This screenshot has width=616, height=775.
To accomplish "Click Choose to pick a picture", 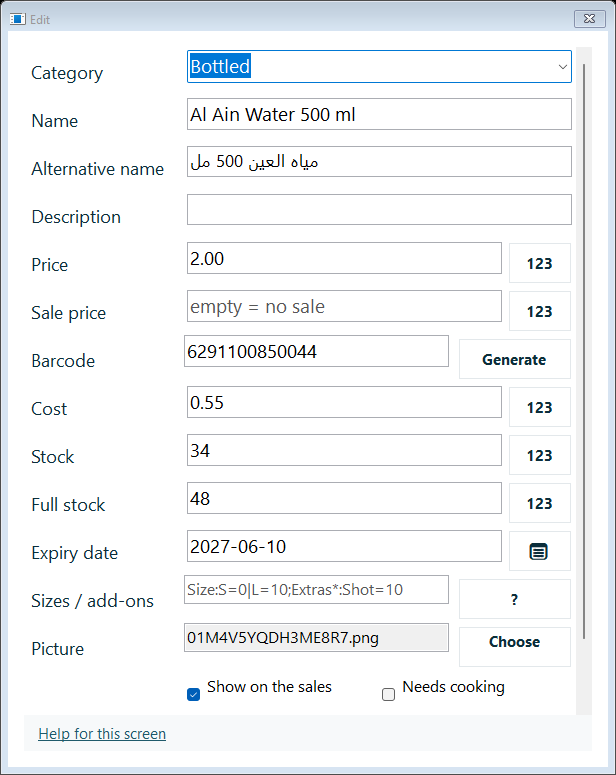I will pos(515,647).
